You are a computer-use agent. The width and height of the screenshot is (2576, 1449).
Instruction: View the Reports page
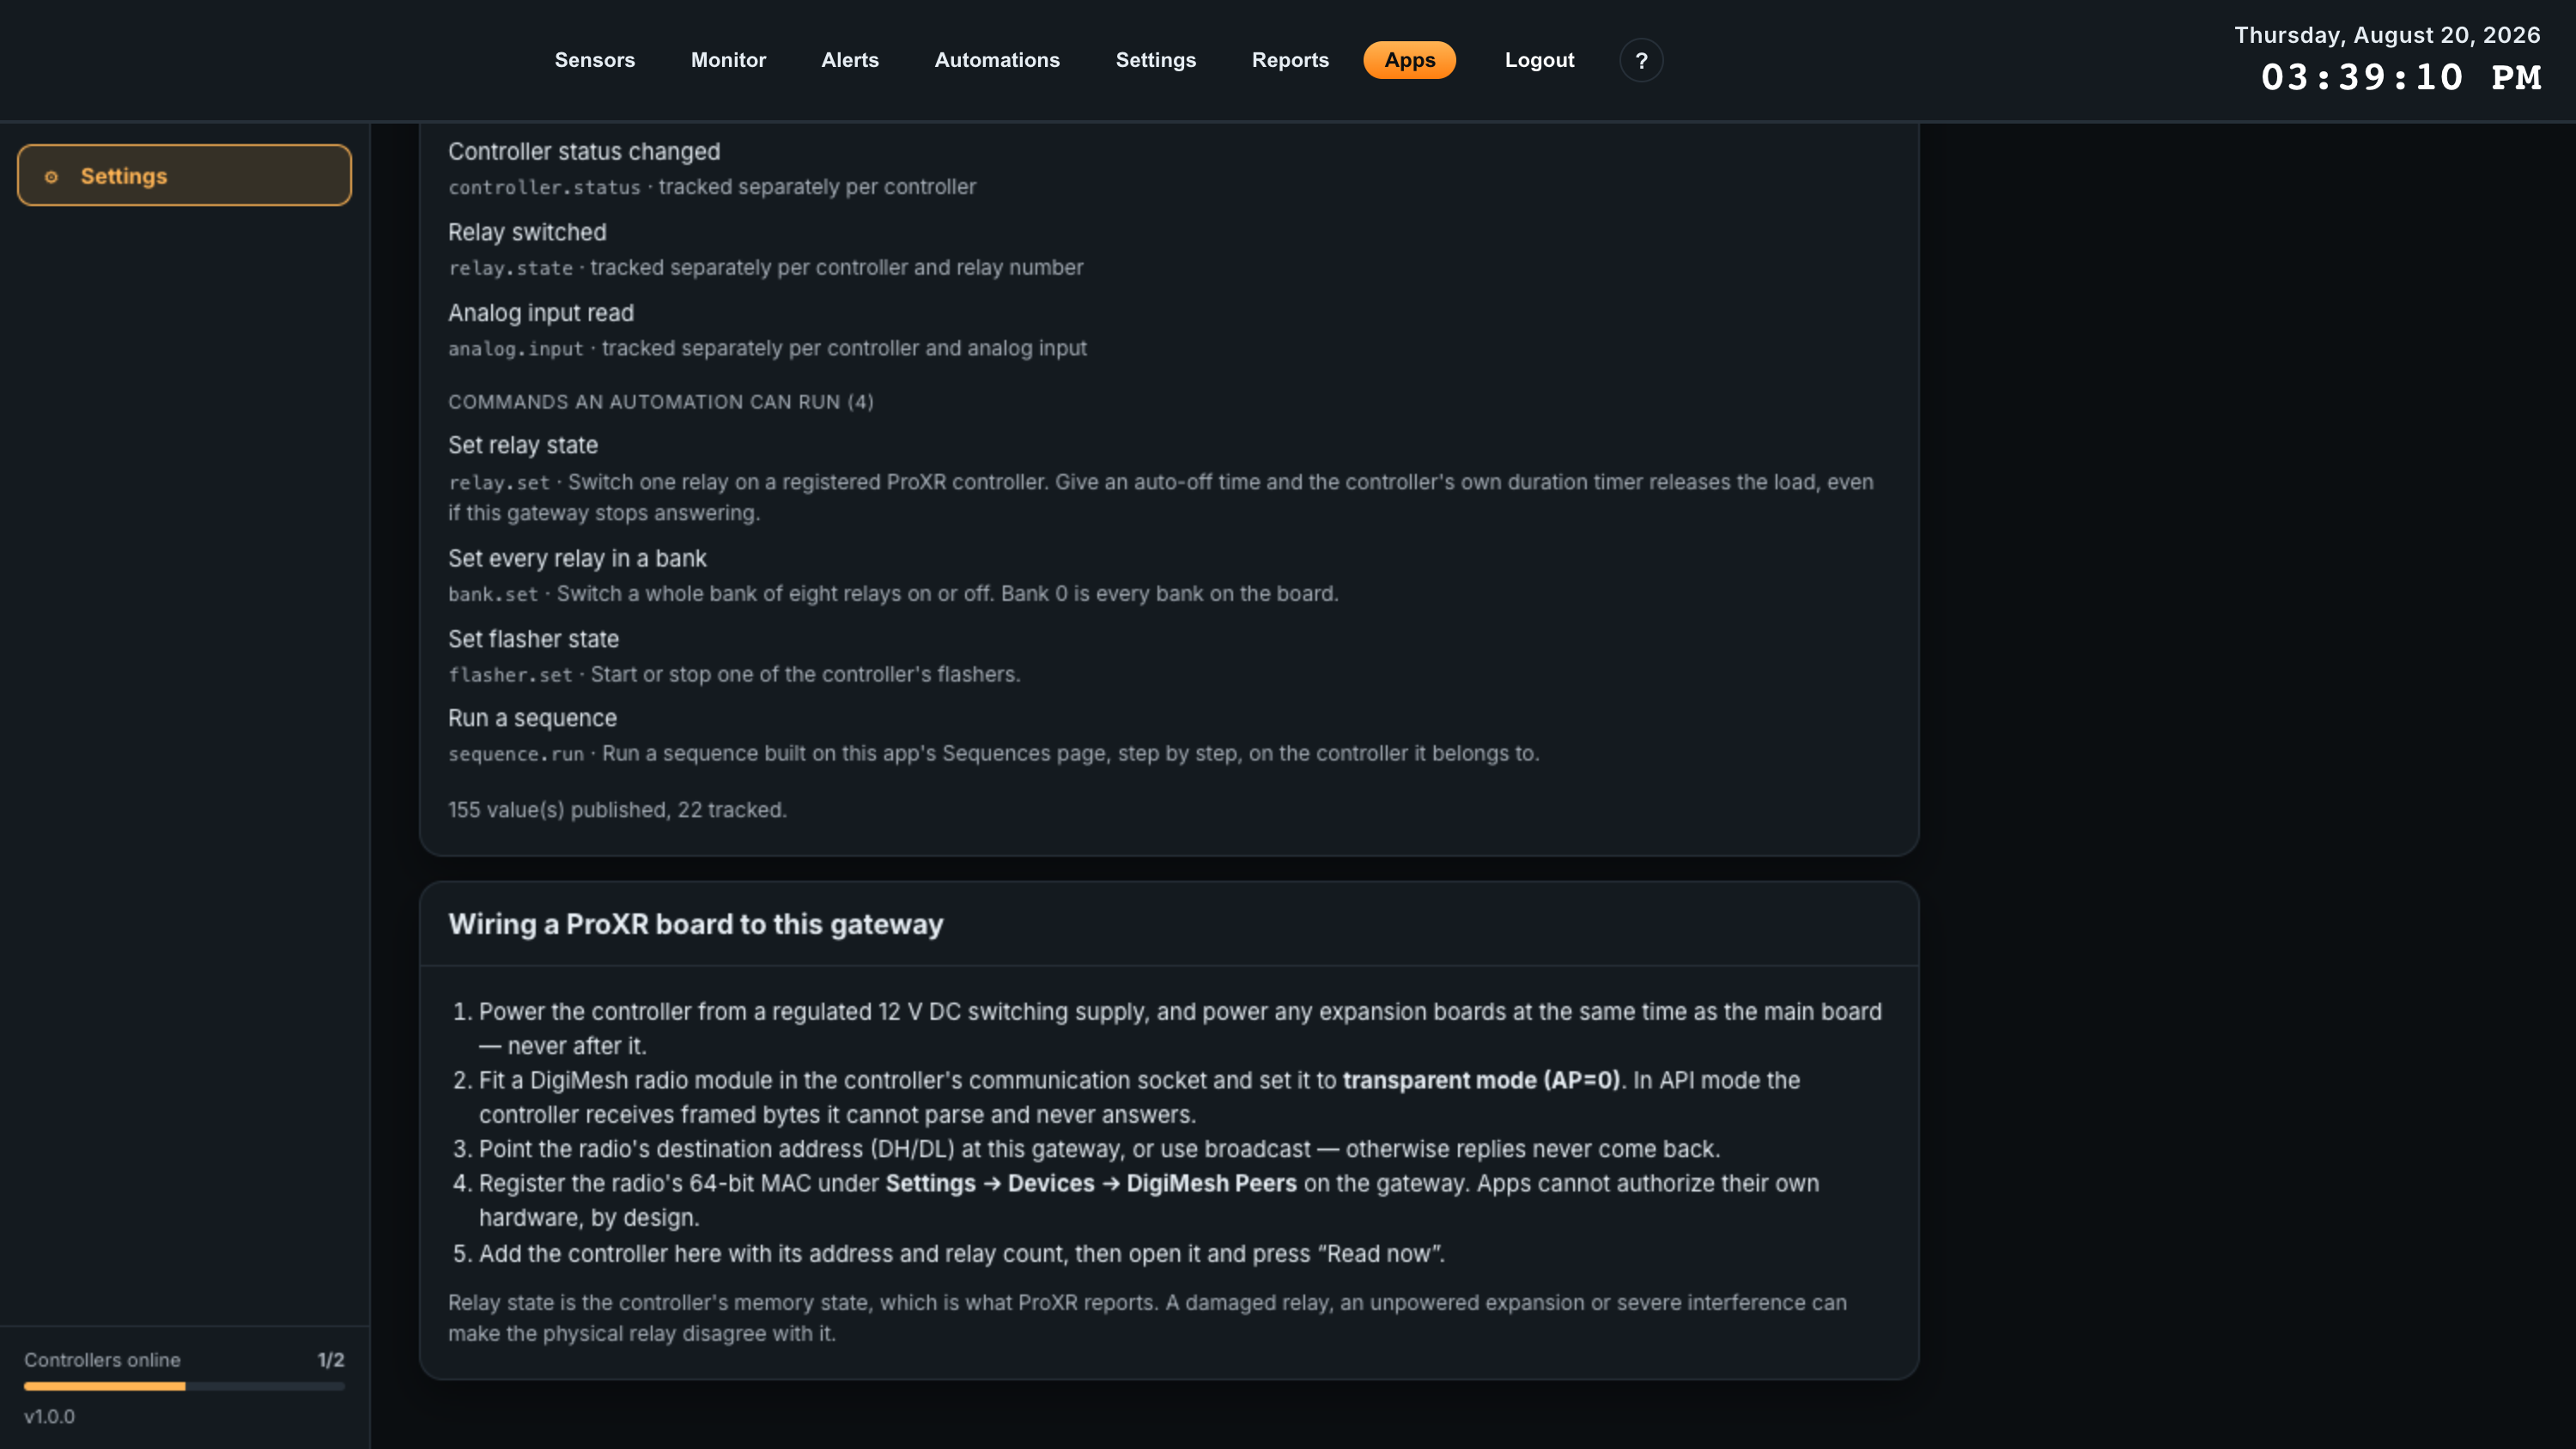tap(1290, 60)
